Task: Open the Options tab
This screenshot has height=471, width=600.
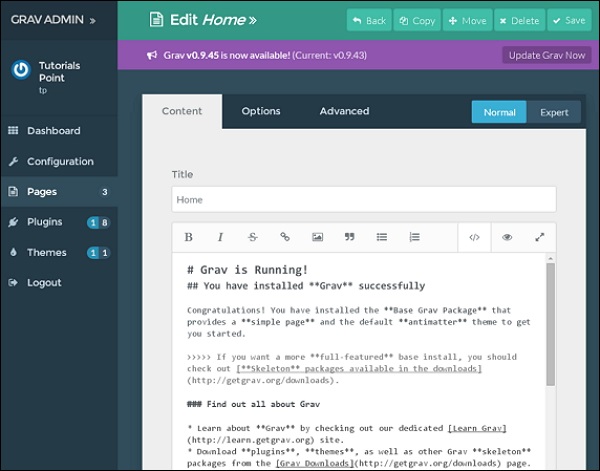Action: pos(261,111)
